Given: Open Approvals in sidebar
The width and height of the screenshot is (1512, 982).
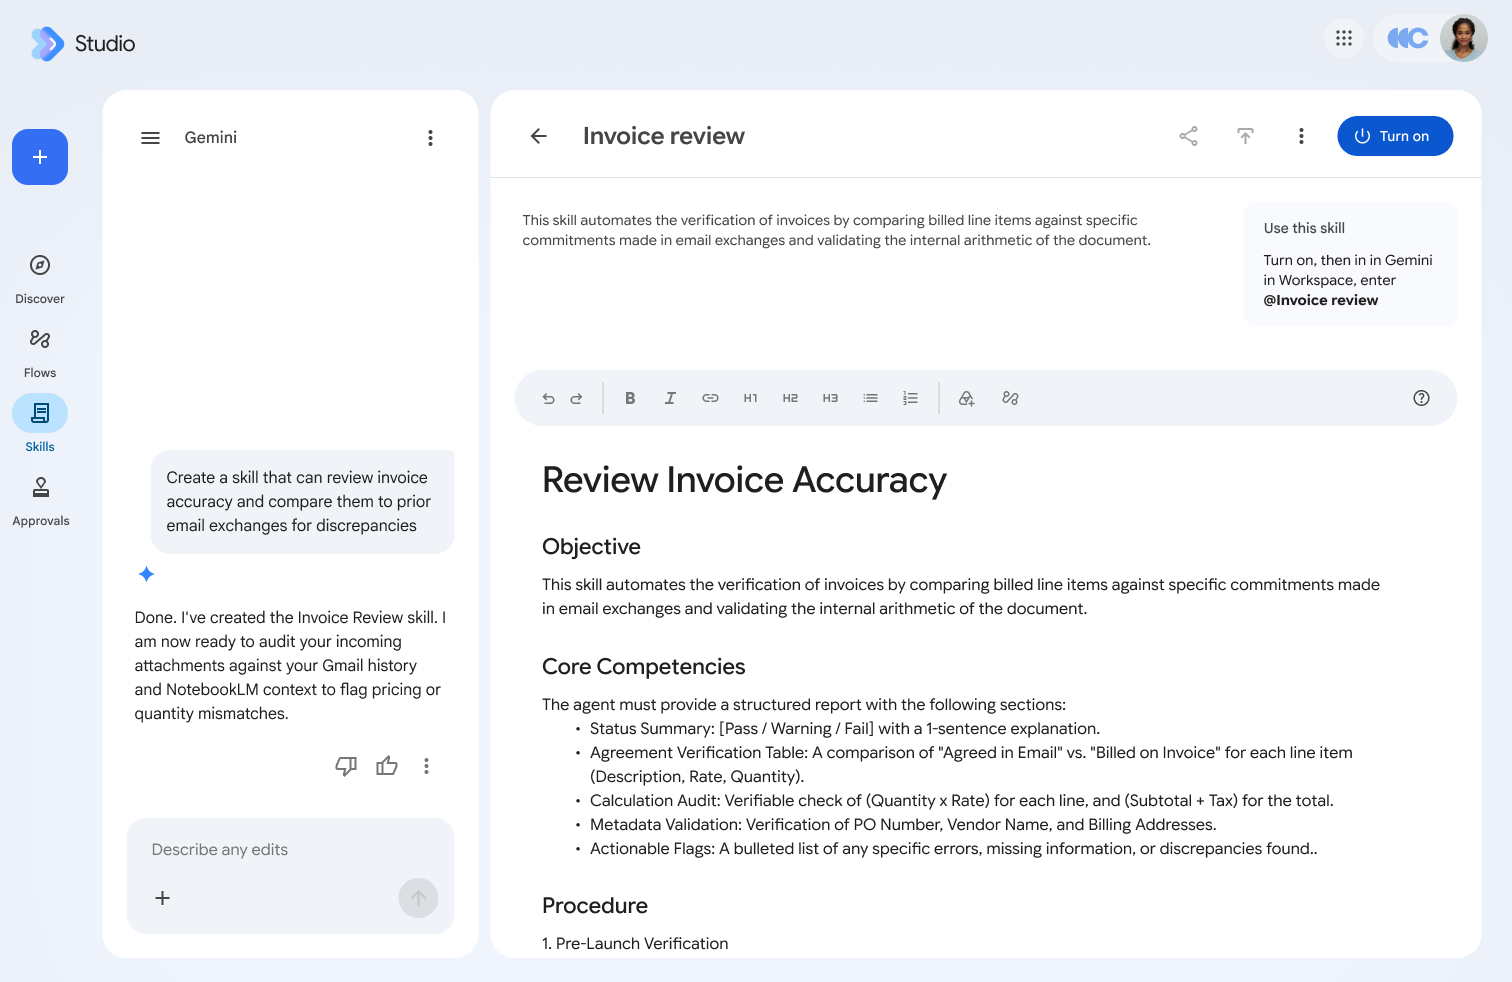Looking at the screenshot, I should click(x=40, y=501).
